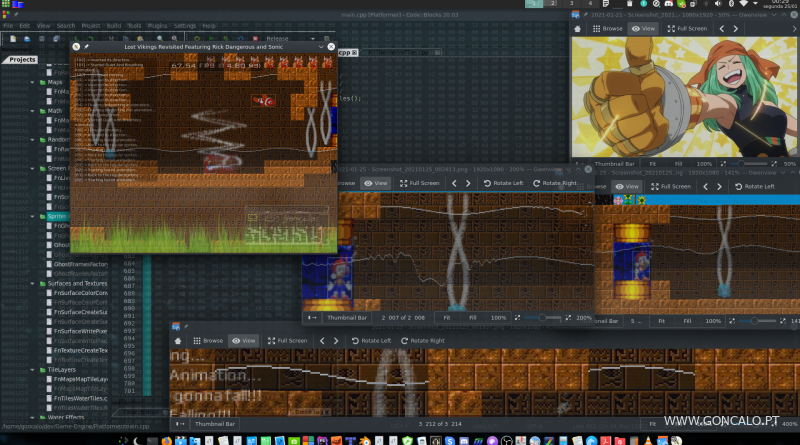Screen dimensions: 800x445
Task: Adjust zoom slider in the 141% Gwenview window
Action: click(758, 322)
